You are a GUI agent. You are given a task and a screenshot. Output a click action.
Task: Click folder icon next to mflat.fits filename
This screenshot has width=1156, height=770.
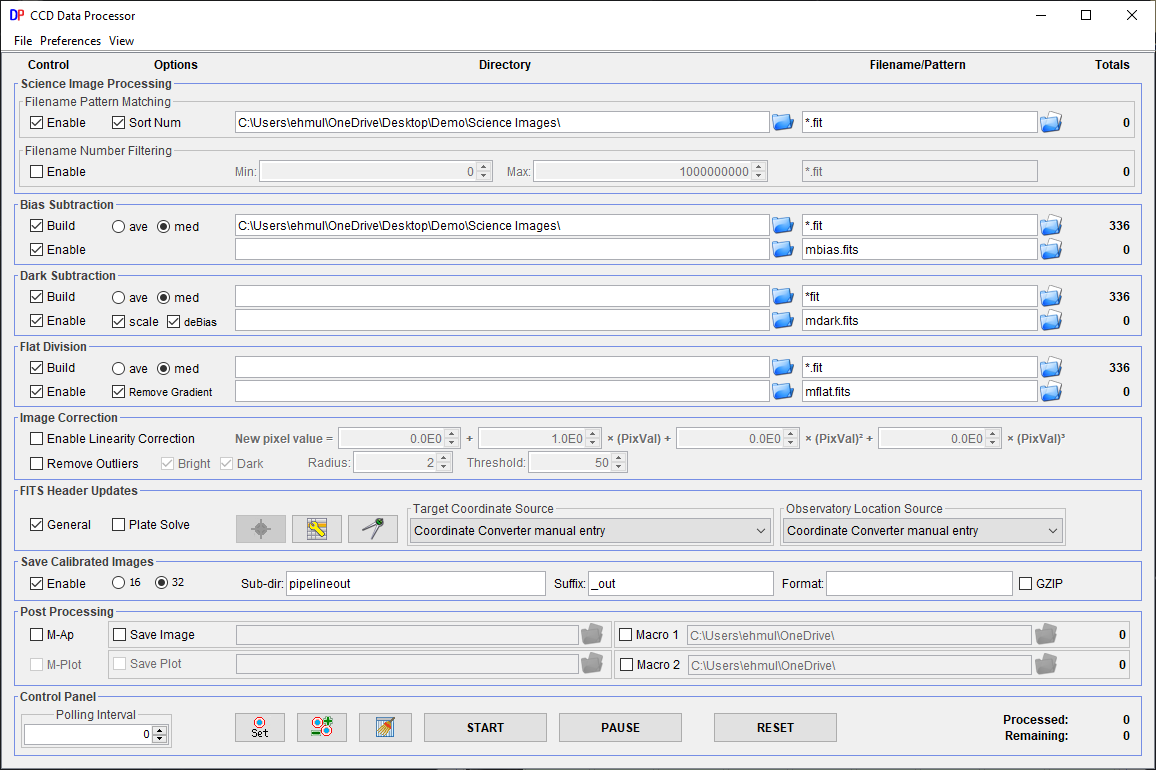pos(1050,391)
